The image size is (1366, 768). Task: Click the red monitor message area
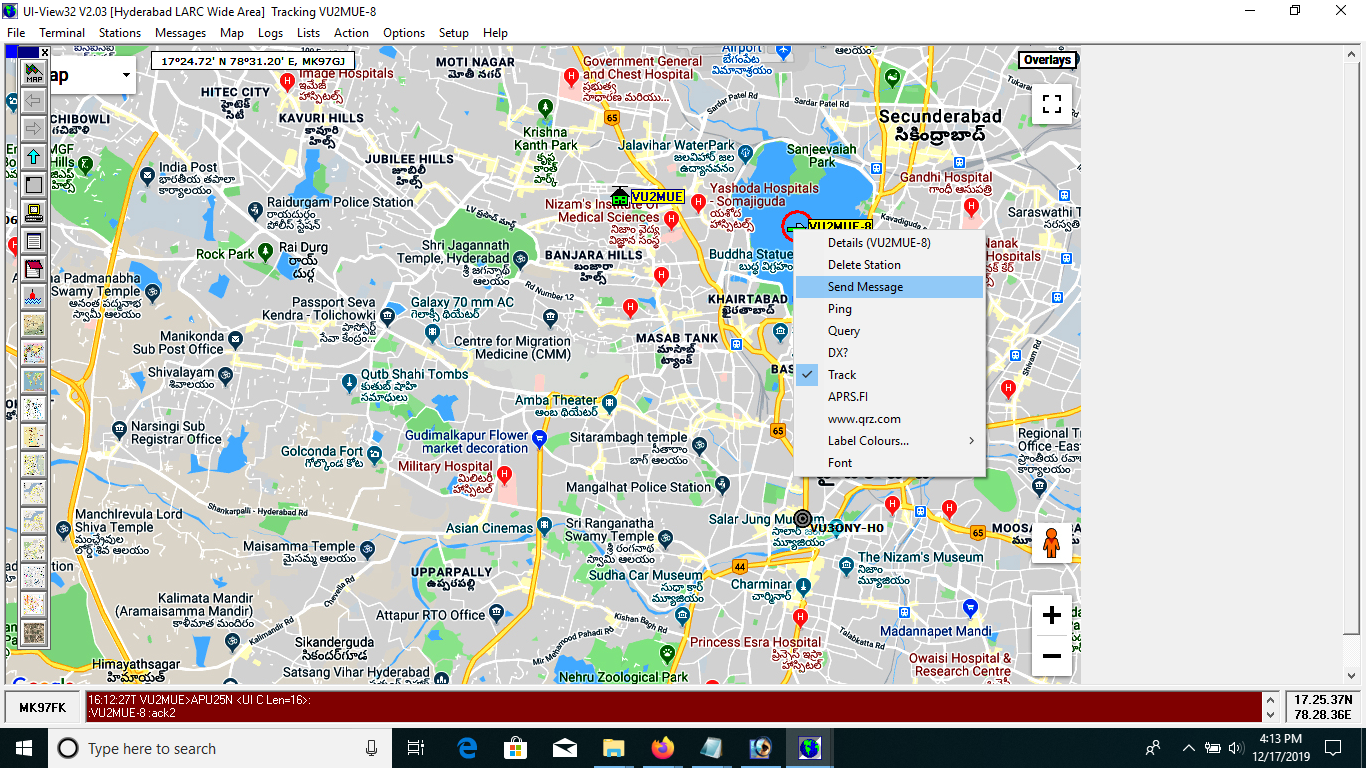tap(673, 707)
